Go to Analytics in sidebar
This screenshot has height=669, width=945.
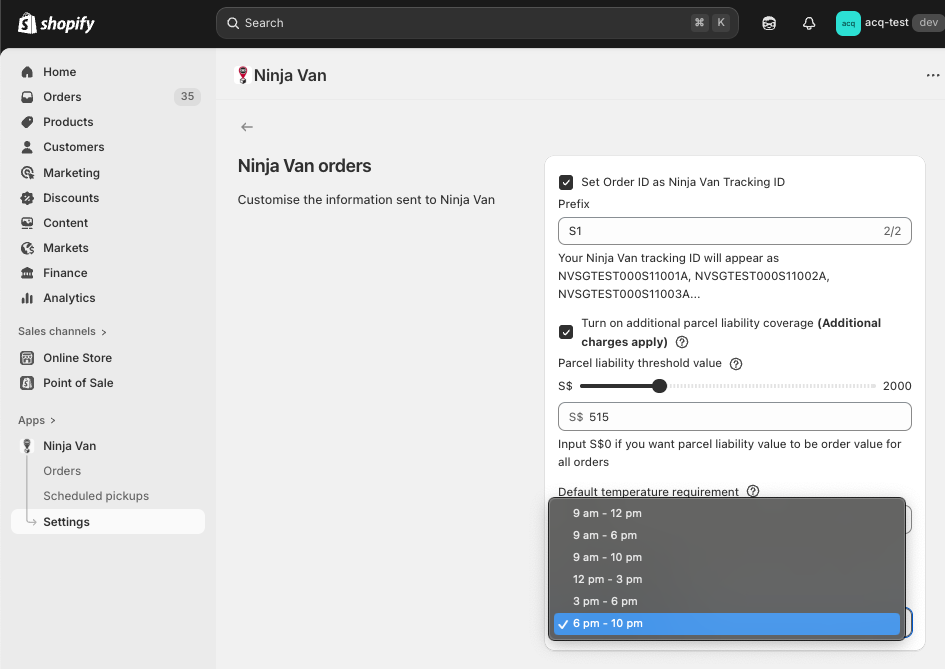[69, 298]
